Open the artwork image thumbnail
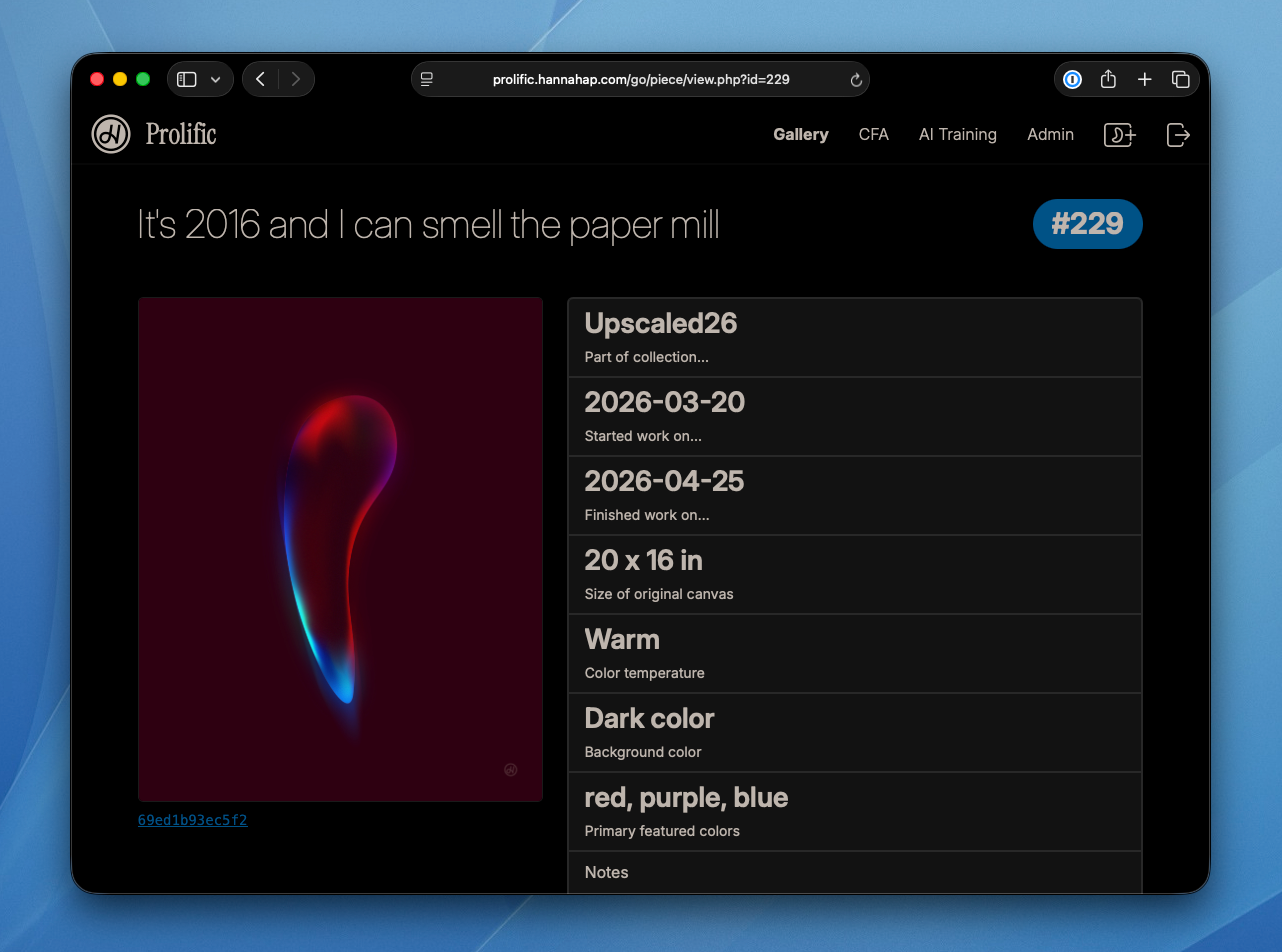 [340, 549]
